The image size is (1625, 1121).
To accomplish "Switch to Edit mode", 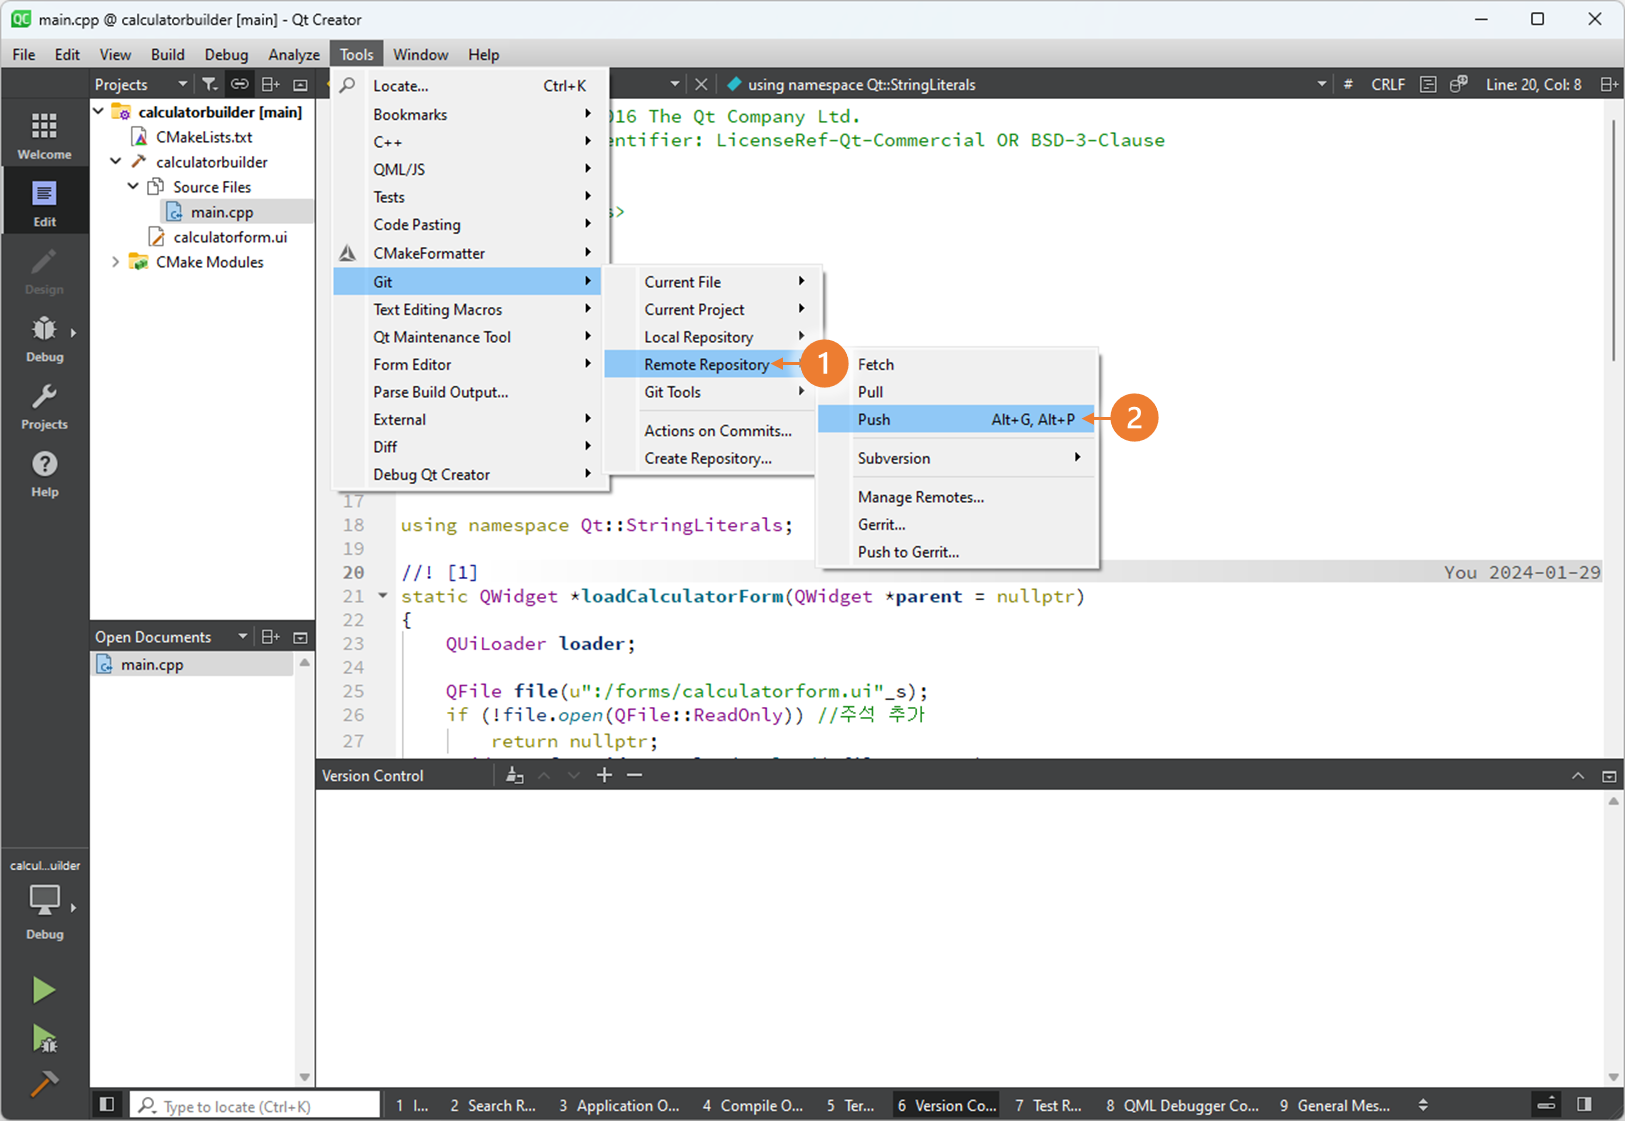I will (x=44, y=202).
